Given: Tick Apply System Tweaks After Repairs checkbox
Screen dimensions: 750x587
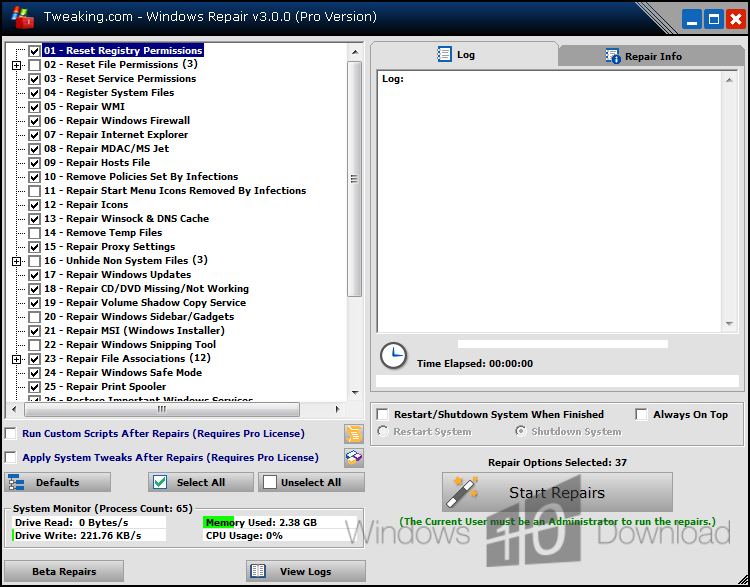Looking at the screenshot, I should [11, 457].
